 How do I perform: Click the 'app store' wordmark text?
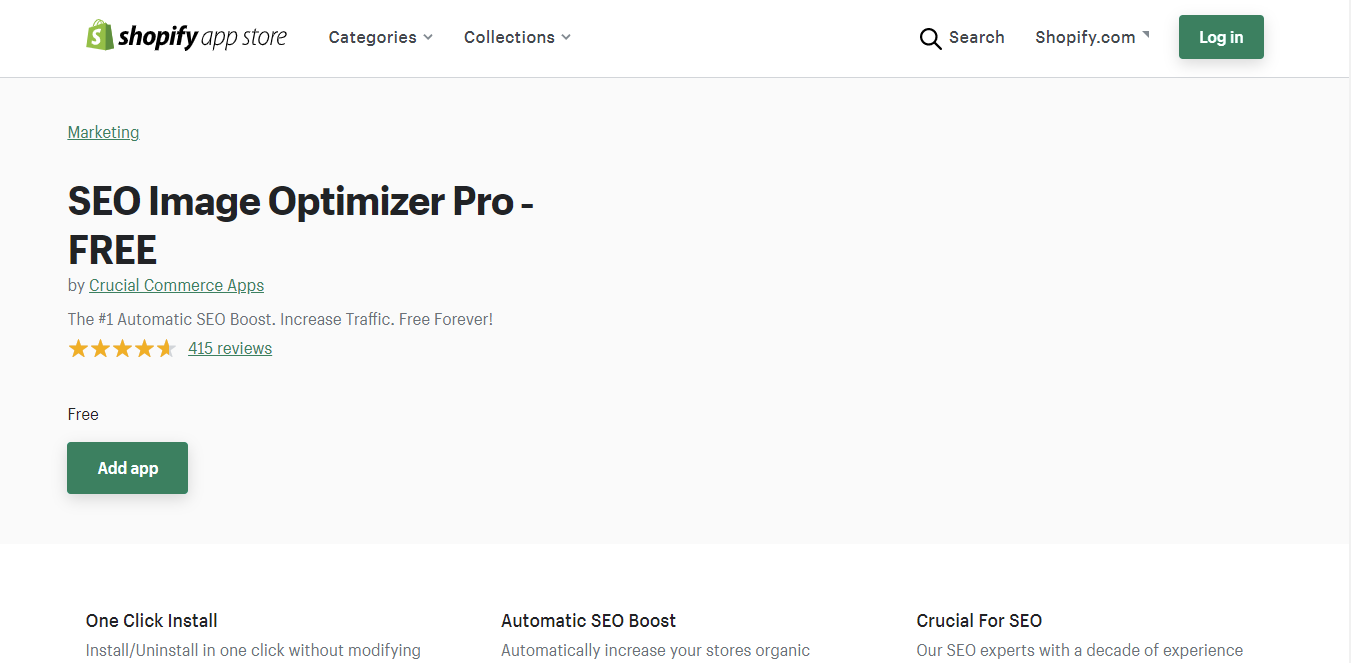pyautogui.click(x=243, y=38)
